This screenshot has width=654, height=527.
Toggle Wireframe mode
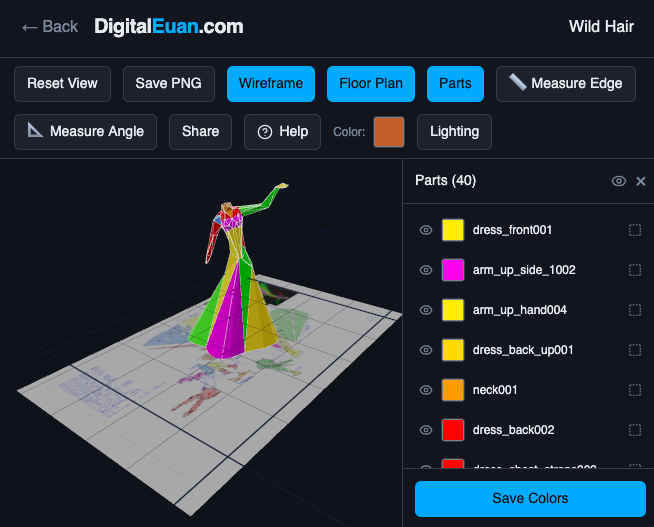tap(271, 84)
